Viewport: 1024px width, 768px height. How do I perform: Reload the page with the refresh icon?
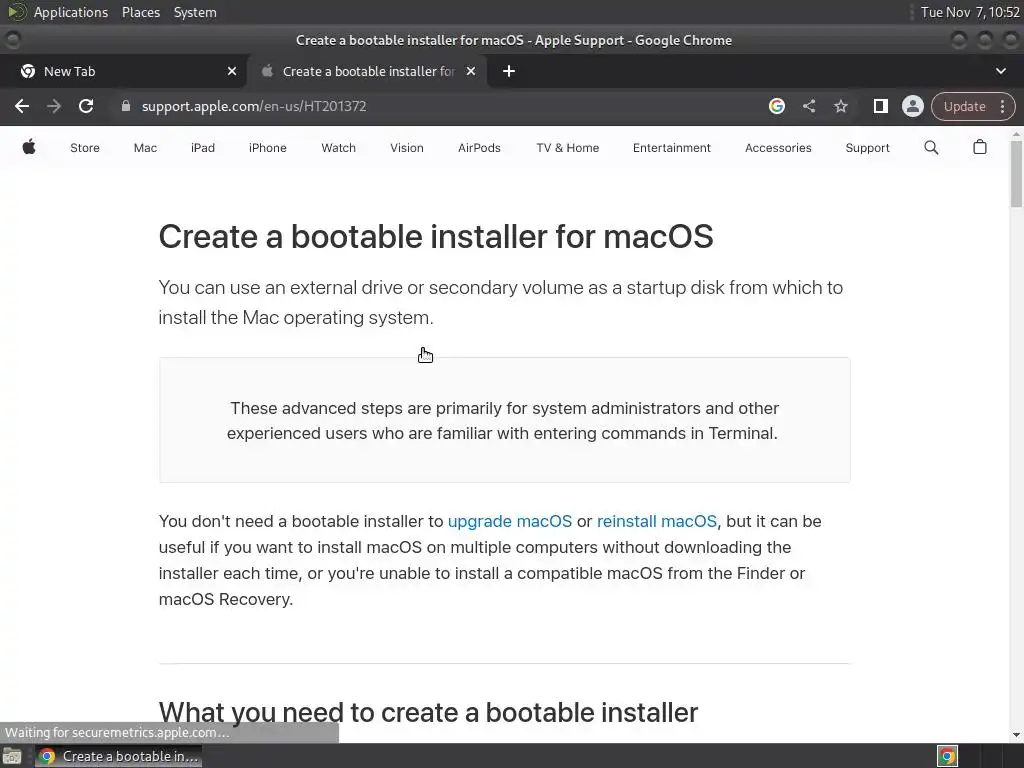pos(86,106)
